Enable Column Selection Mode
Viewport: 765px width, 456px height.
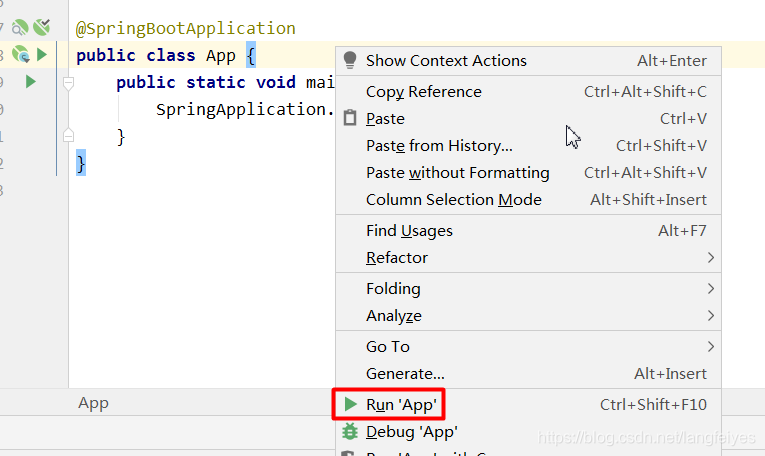click(528, 199)
